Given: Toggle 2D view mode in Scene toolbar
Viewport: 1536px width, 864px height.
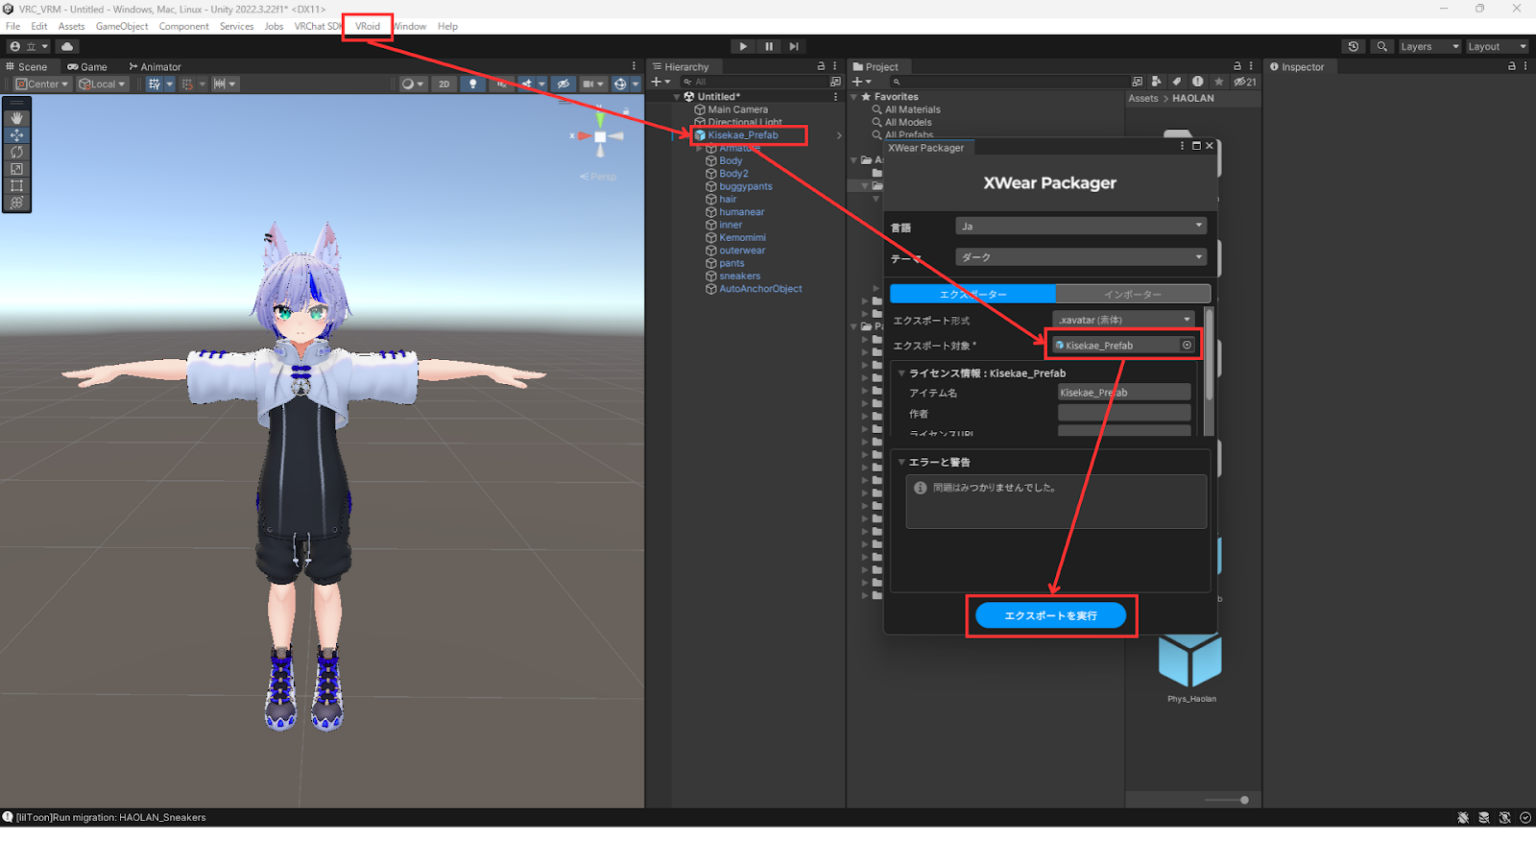Looking at the screenshot, I should 443,84.
